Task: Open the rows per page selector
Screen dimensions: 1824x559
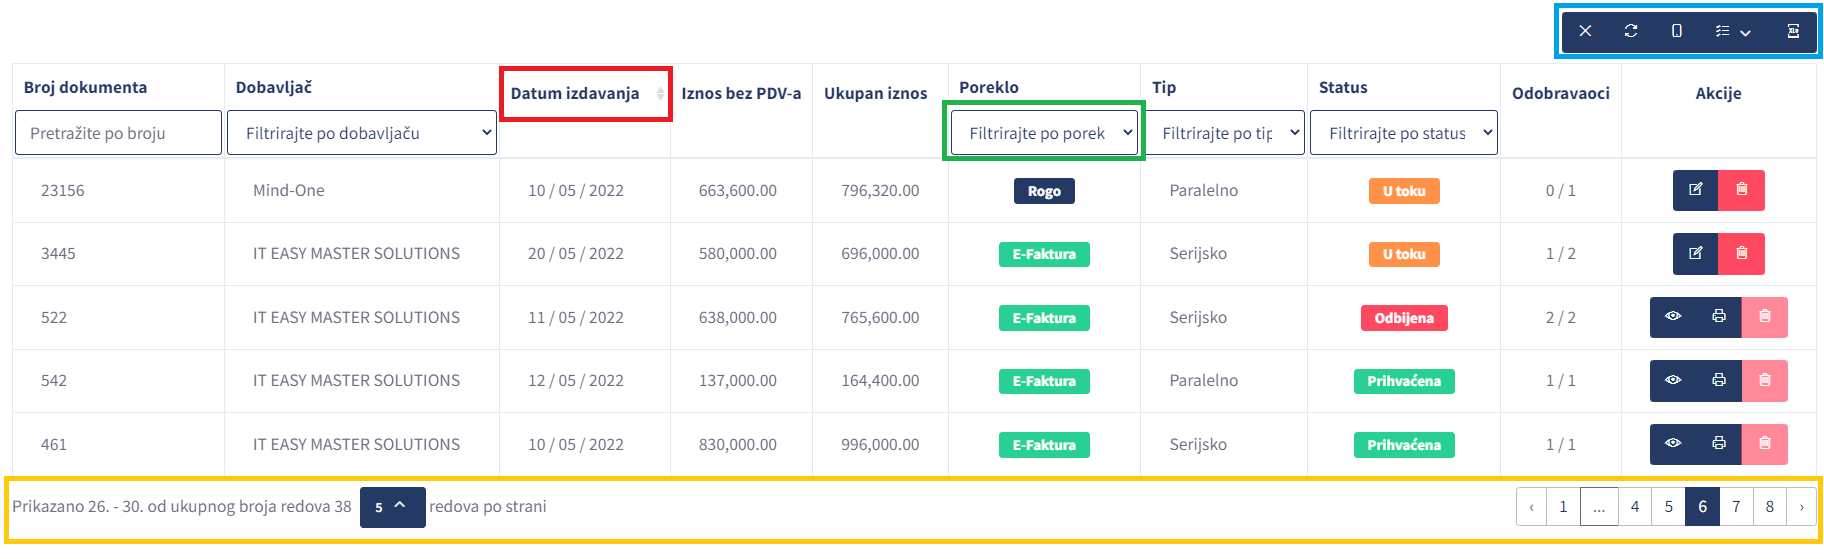Action: coord(392,507)
